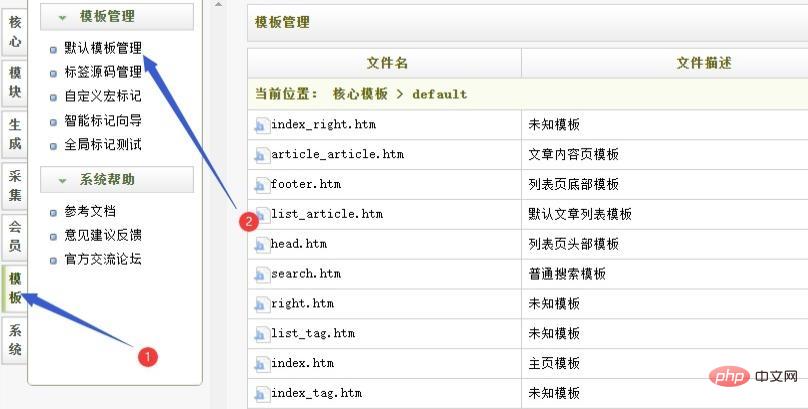Click bullet icon next to 全局标记测试

click(x=53, y=146)
